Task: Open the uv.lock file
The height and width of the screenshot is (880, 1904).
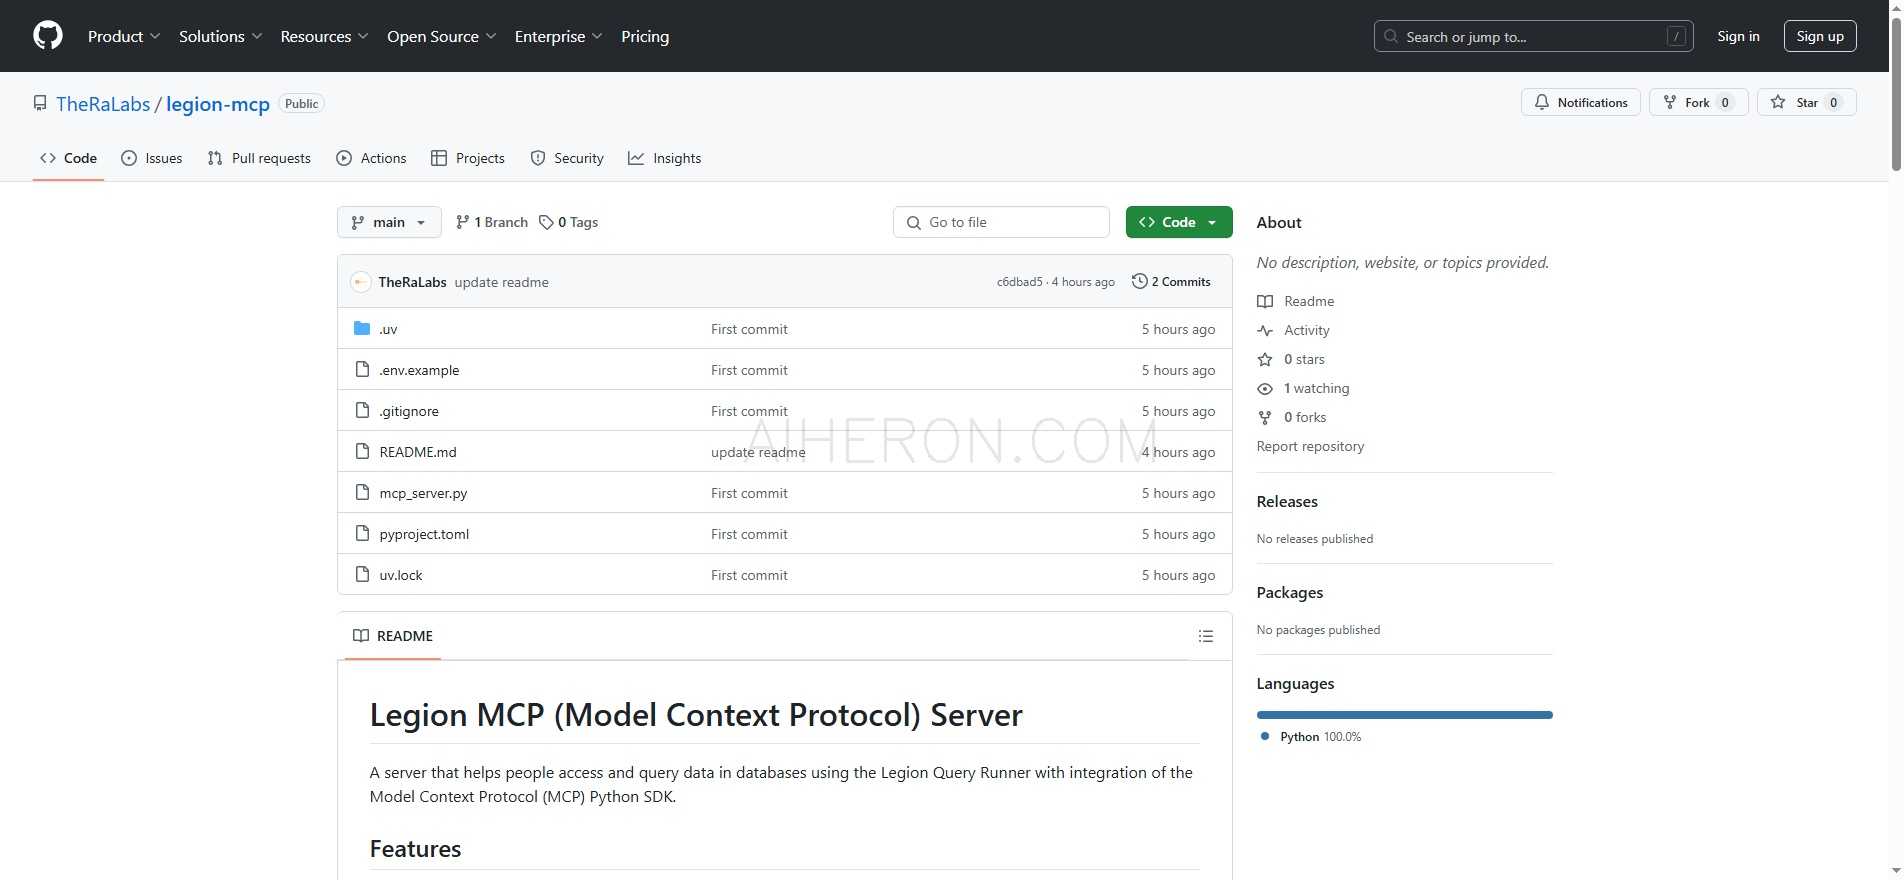Action: pyautogui.click(x=401, y=575)
